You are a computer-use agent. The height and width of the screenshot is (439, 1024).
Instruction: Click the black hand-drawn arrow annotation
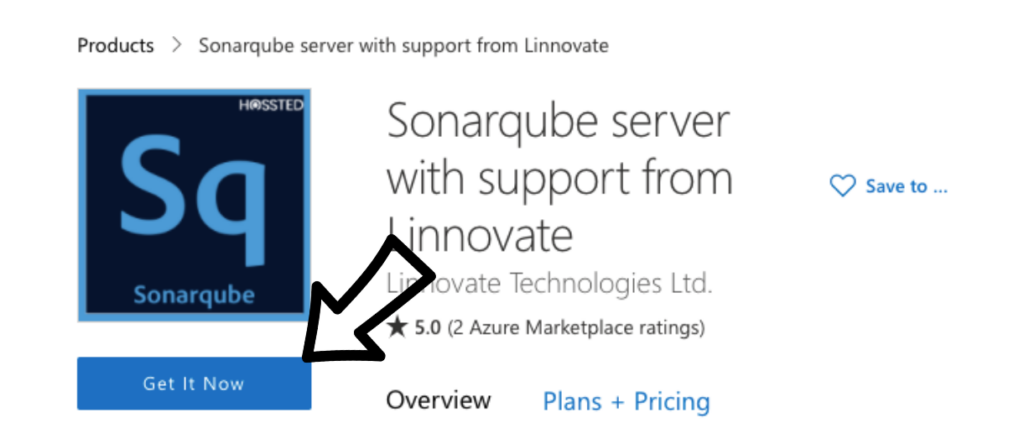(368, 299)
